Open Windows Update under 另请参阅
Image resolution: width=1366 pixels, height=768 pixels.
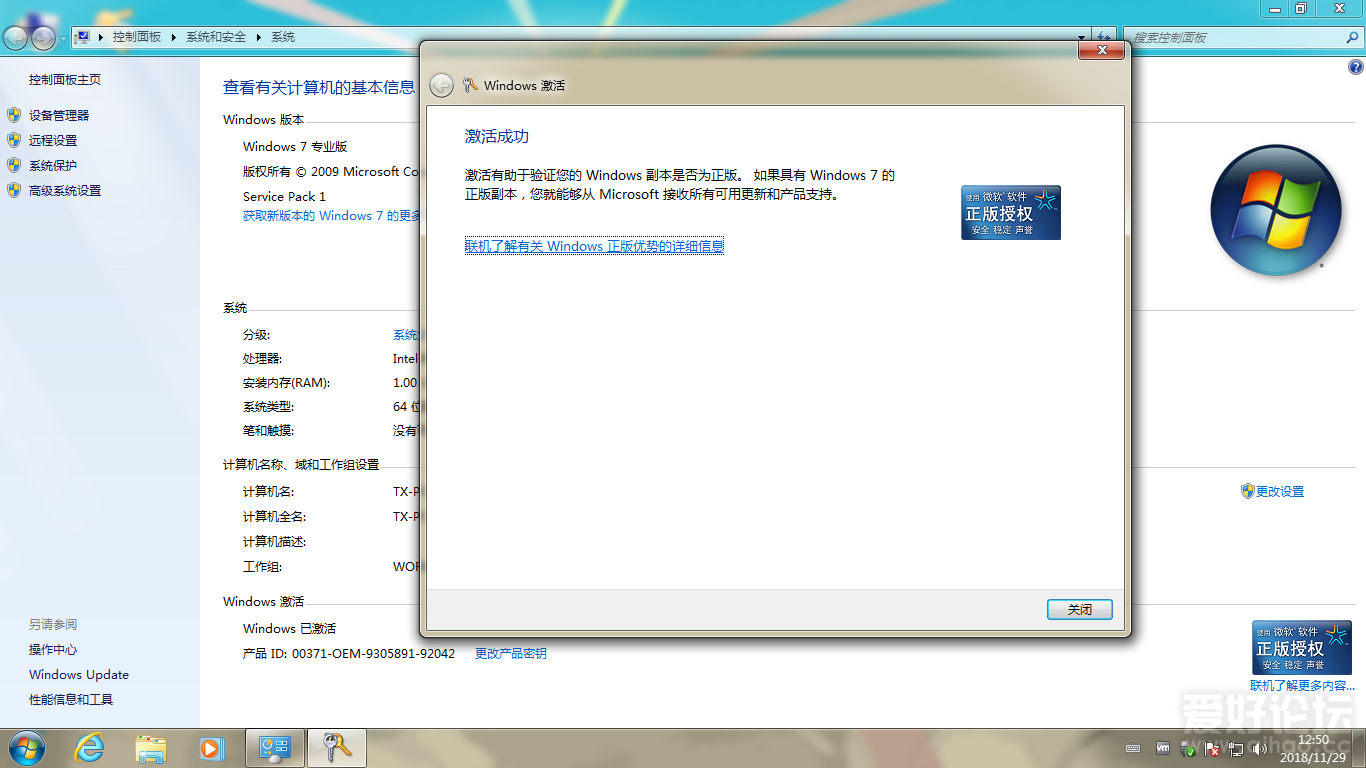tap(79, 674)
